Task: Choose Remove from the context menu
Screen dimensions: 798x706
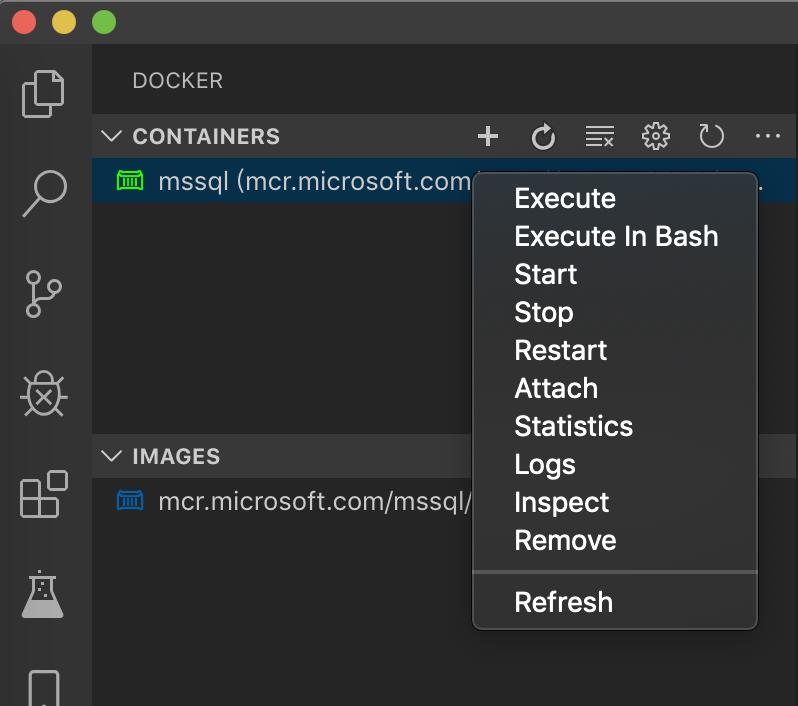Action: [x=565, y=540]
